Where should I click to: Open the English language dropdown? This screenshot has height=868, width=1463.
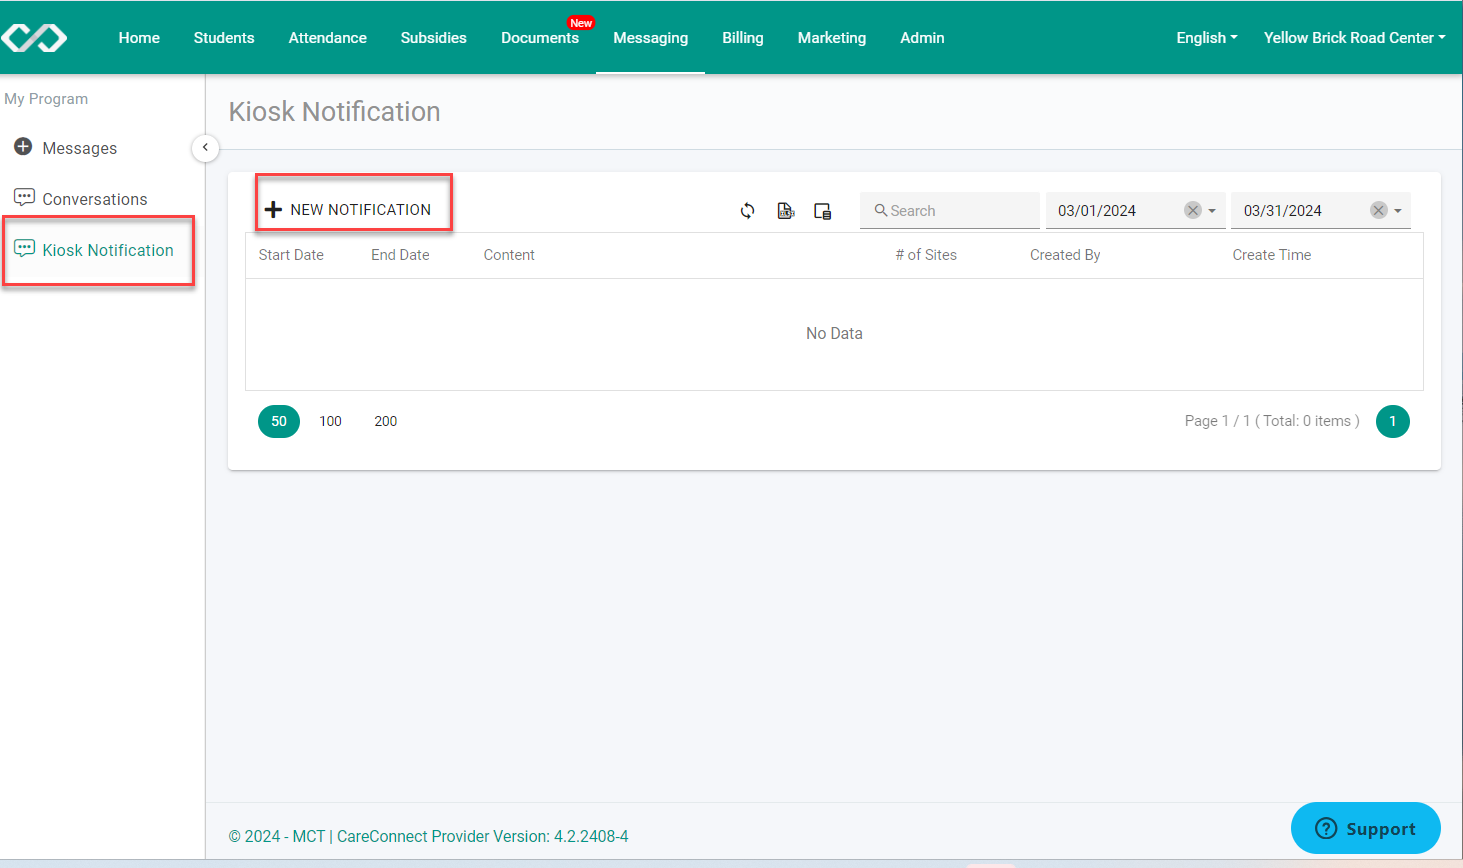(1206, 38)
